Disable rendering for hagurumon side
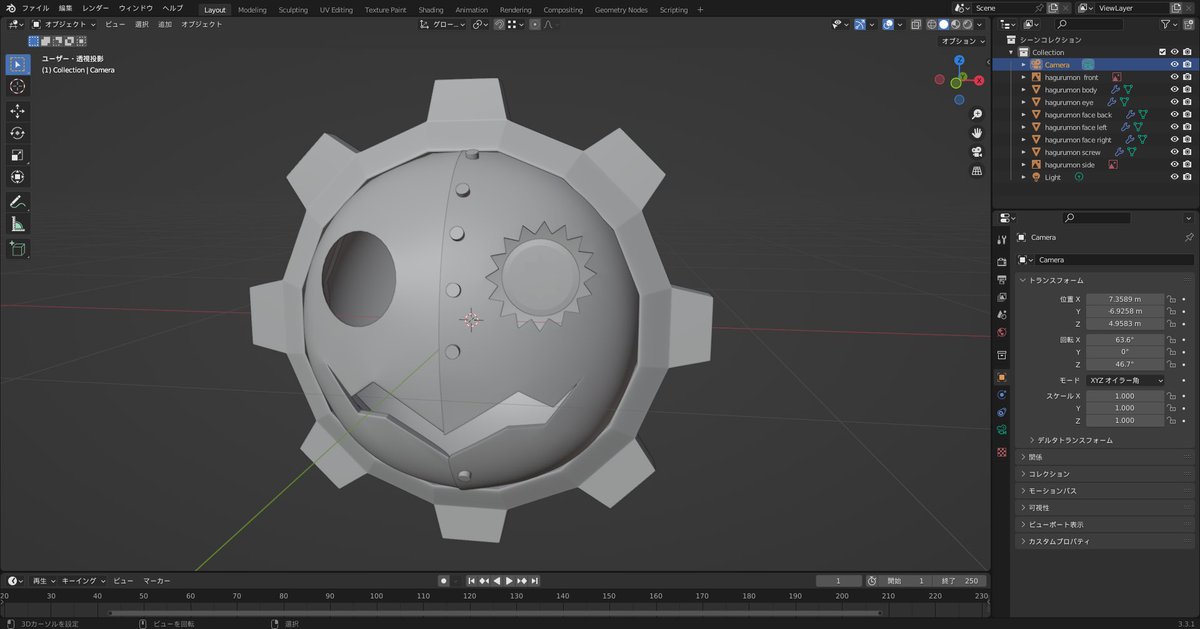 point(1187,165)
